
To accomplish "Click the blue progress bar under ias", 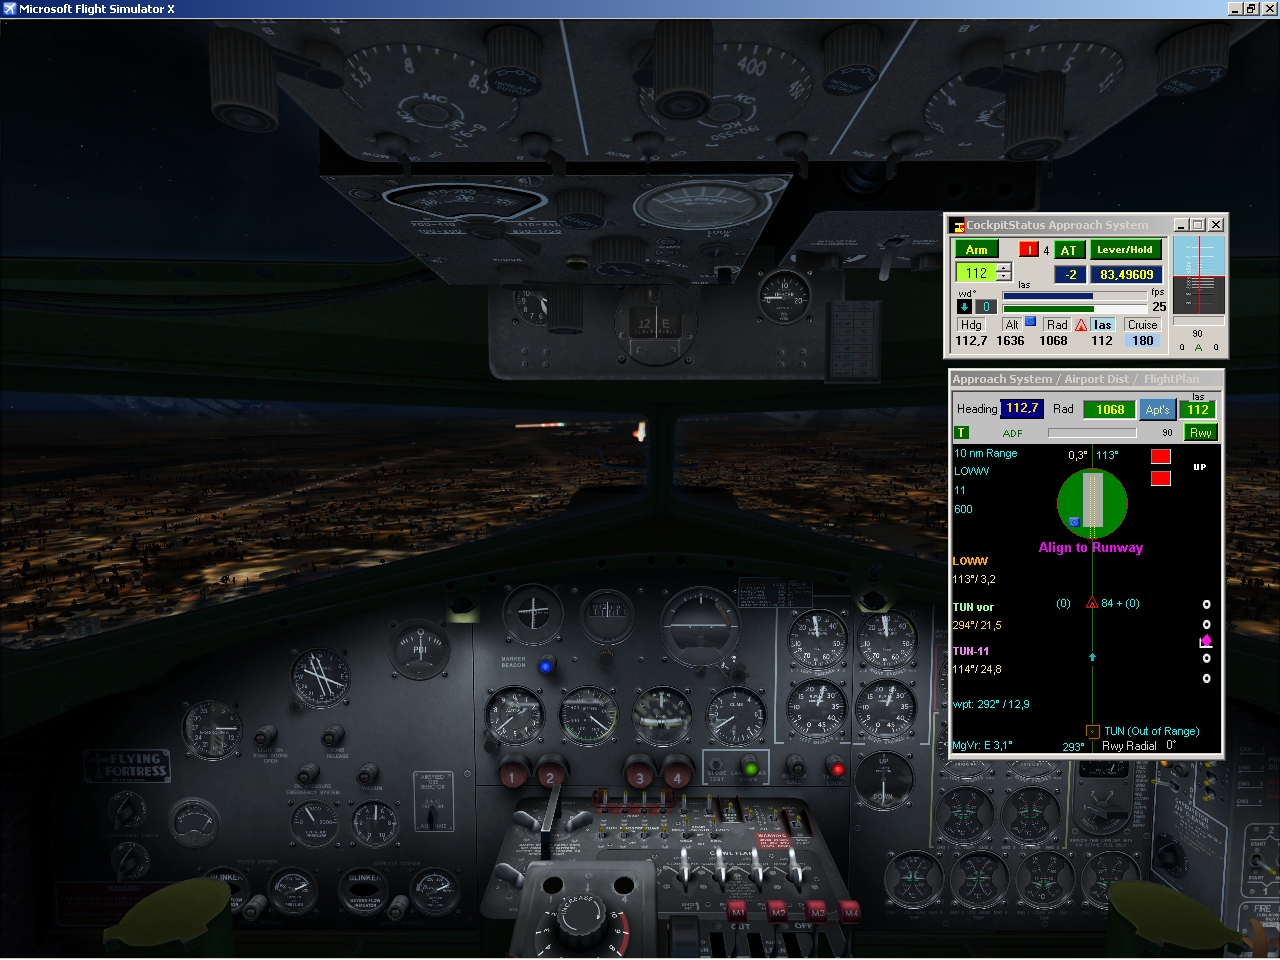I will (1074, 296).
